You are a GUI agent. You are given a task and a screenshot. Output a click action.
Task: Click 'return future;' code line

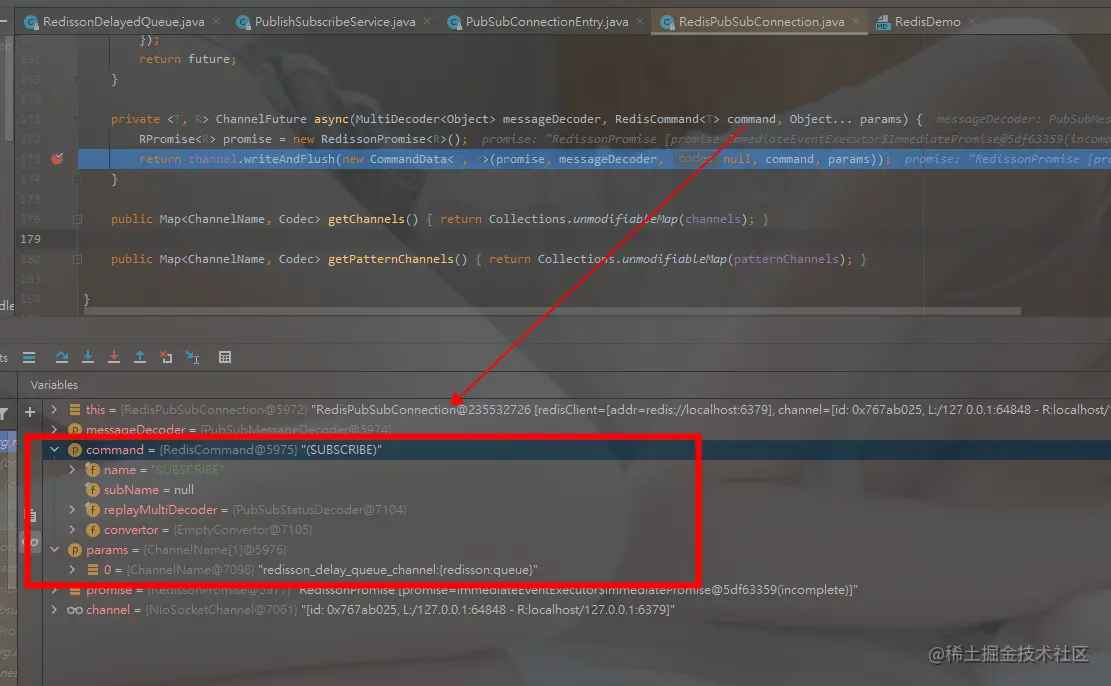click(188, 59)
